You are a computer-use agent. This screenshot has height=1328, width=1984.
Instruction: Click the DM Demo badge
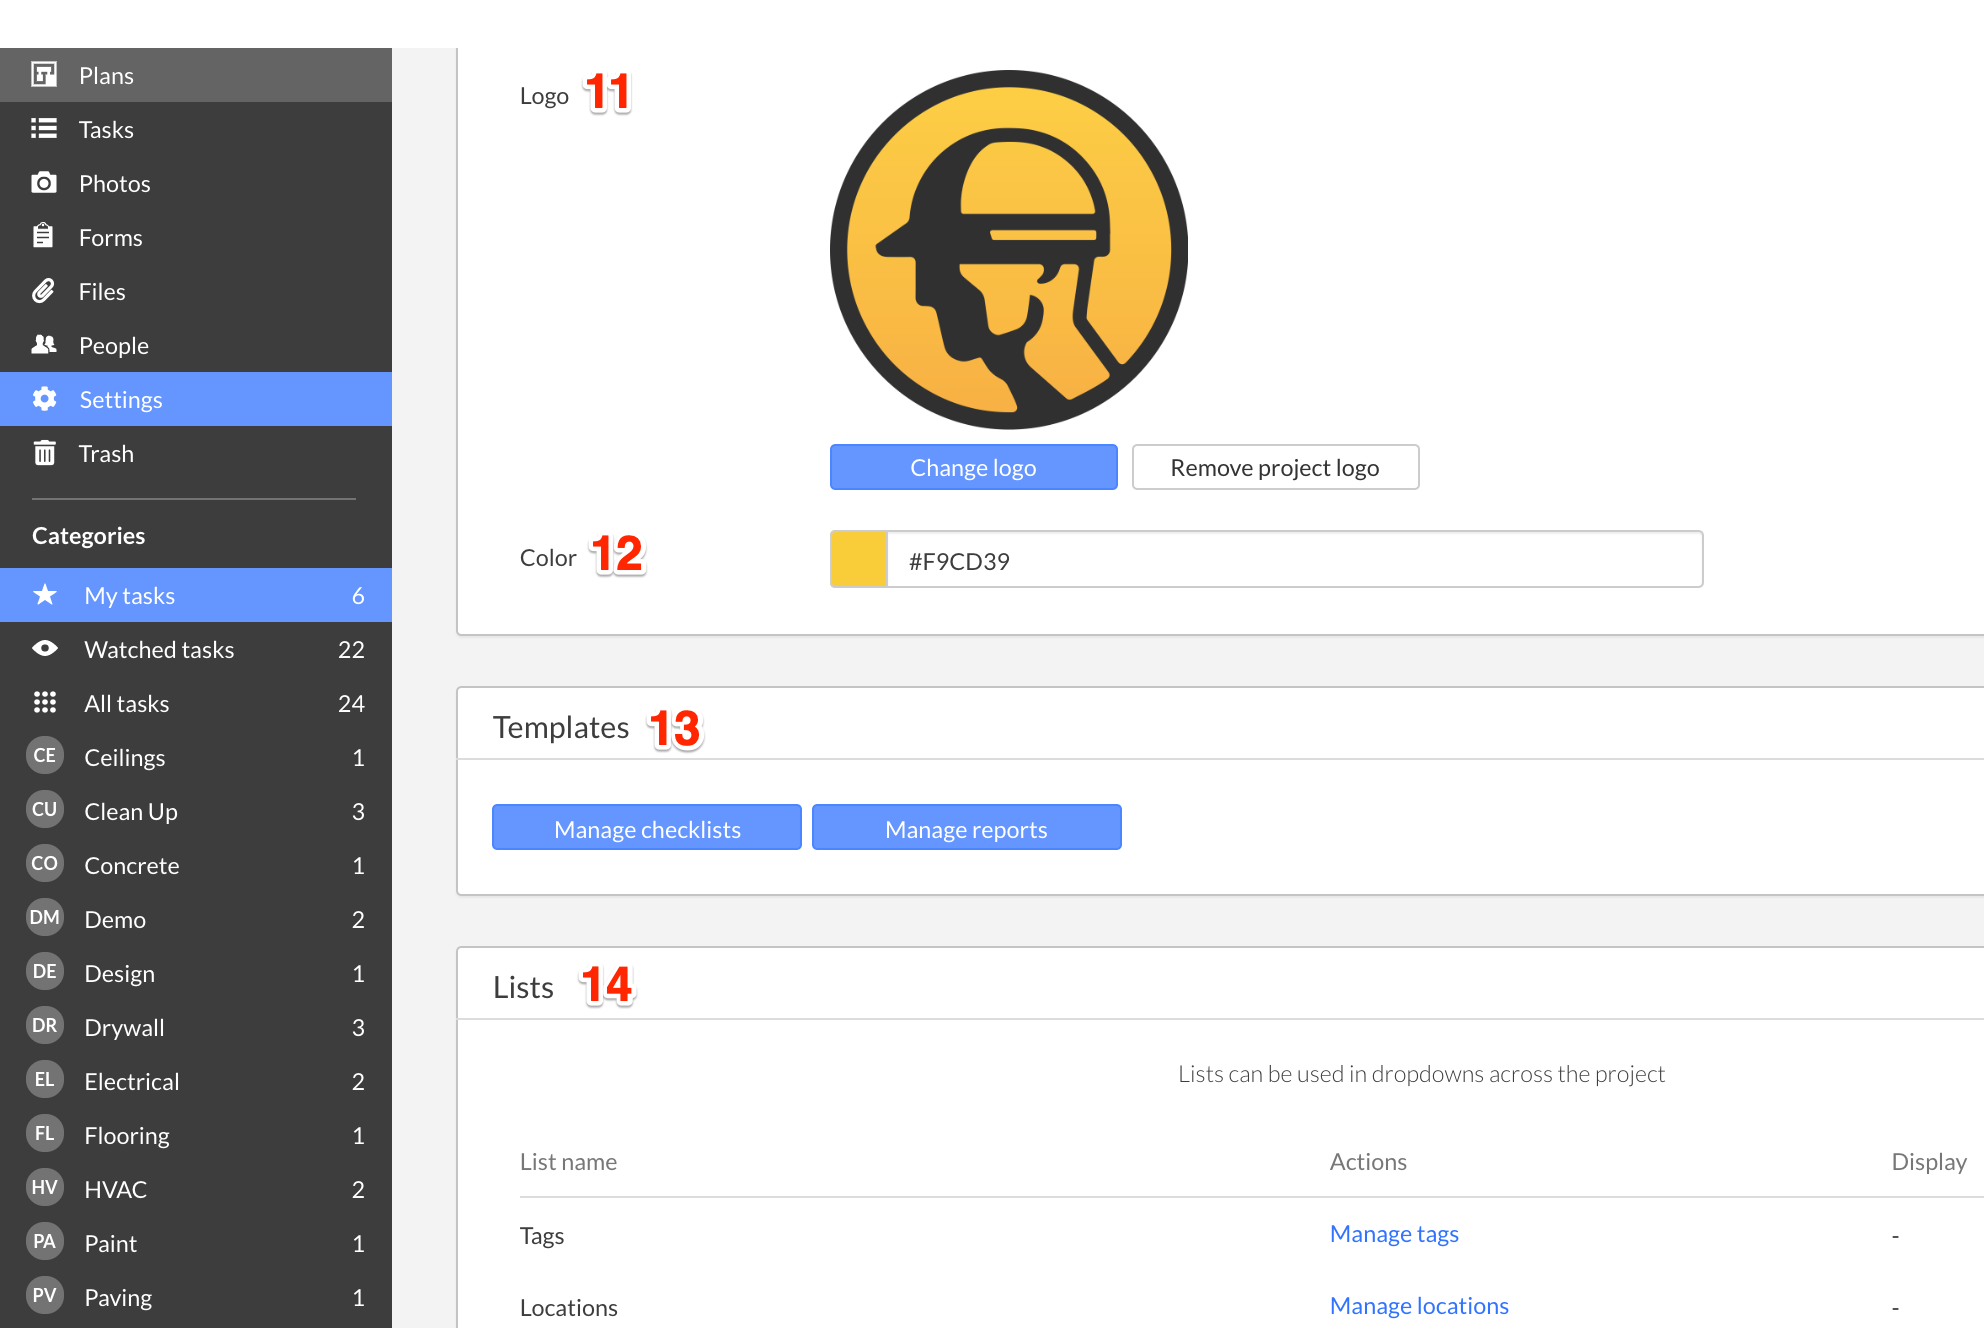45,918
